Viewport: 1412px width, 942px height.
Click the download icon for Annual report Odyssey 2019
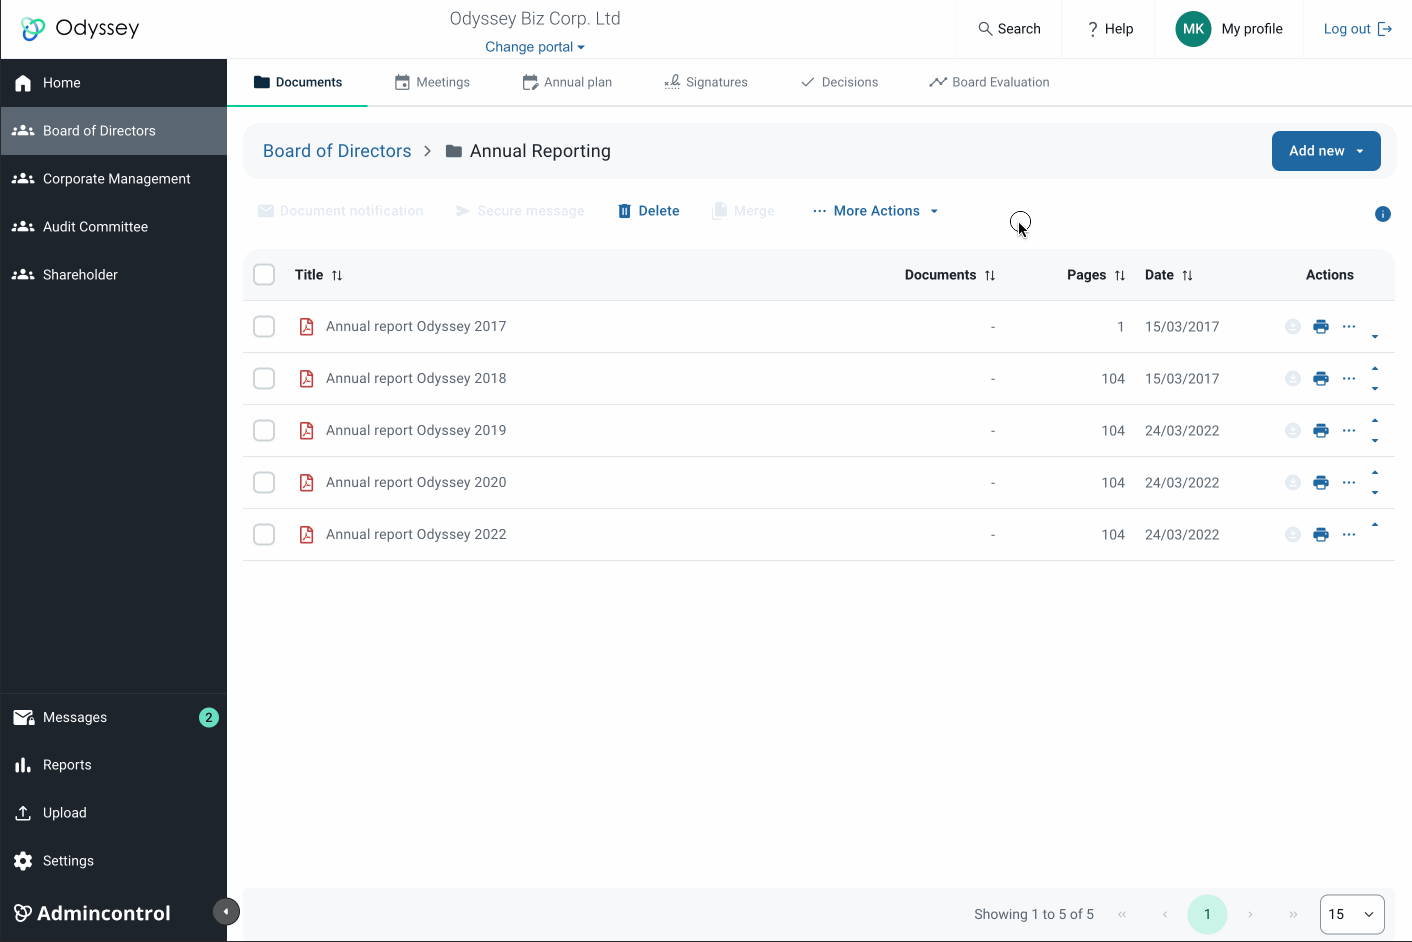pos(1293,431)
